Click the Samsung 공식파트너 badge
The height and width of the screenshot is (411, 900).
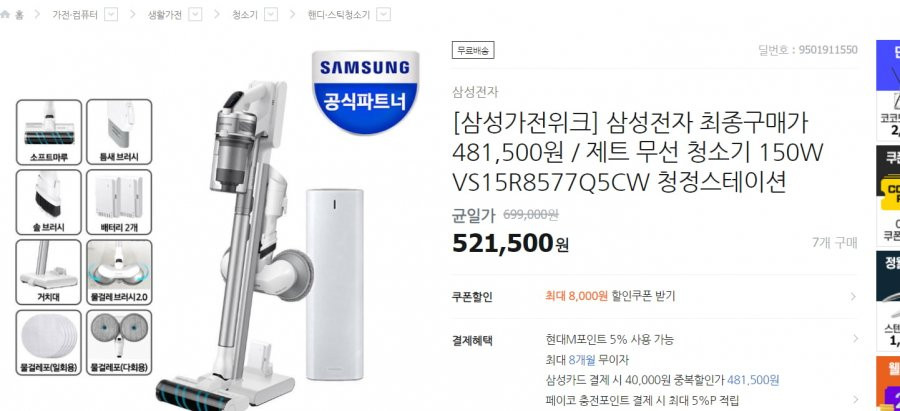point(366,92)
